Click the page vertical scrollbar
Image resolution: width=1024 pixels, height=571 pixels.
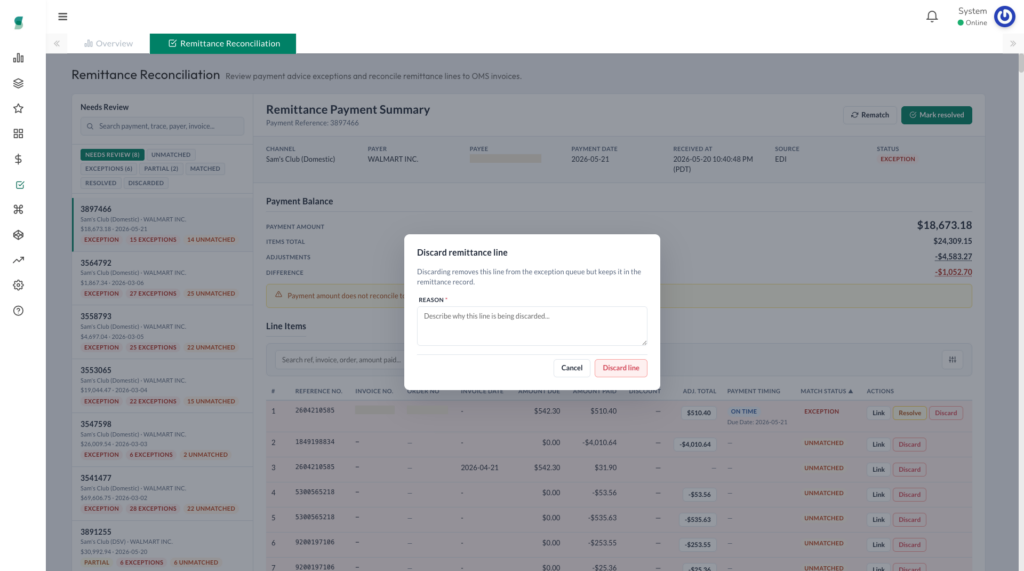point(1020,63)
